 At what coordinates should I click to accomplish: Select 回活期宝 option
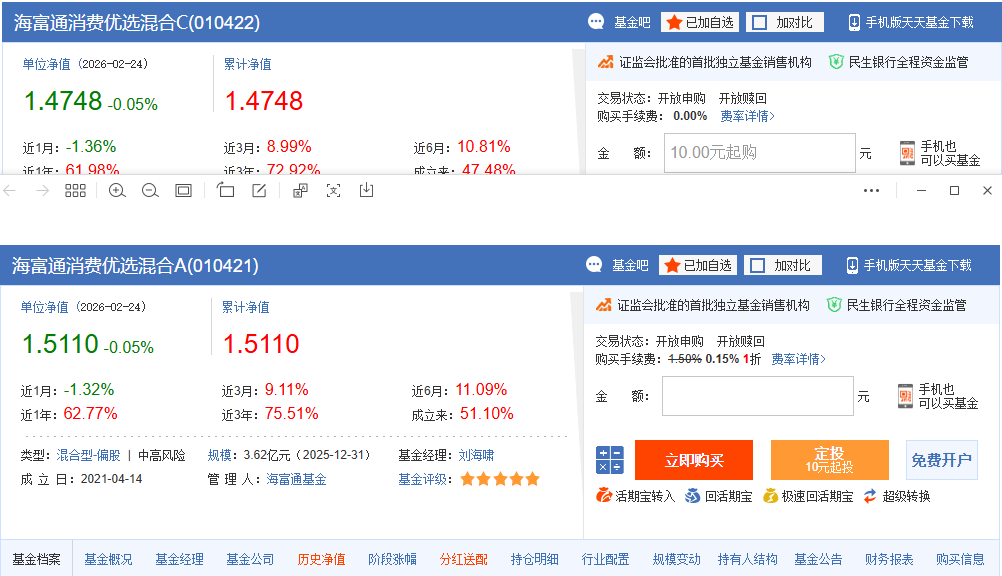[x=718, y=496]
